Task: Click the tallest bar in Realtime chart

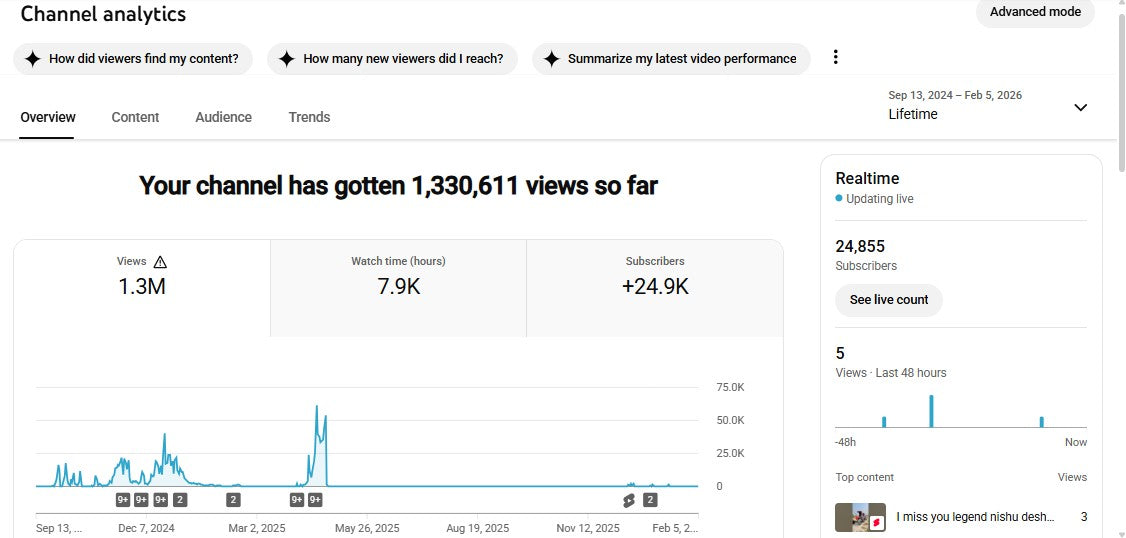Action: tap(931, 411)
